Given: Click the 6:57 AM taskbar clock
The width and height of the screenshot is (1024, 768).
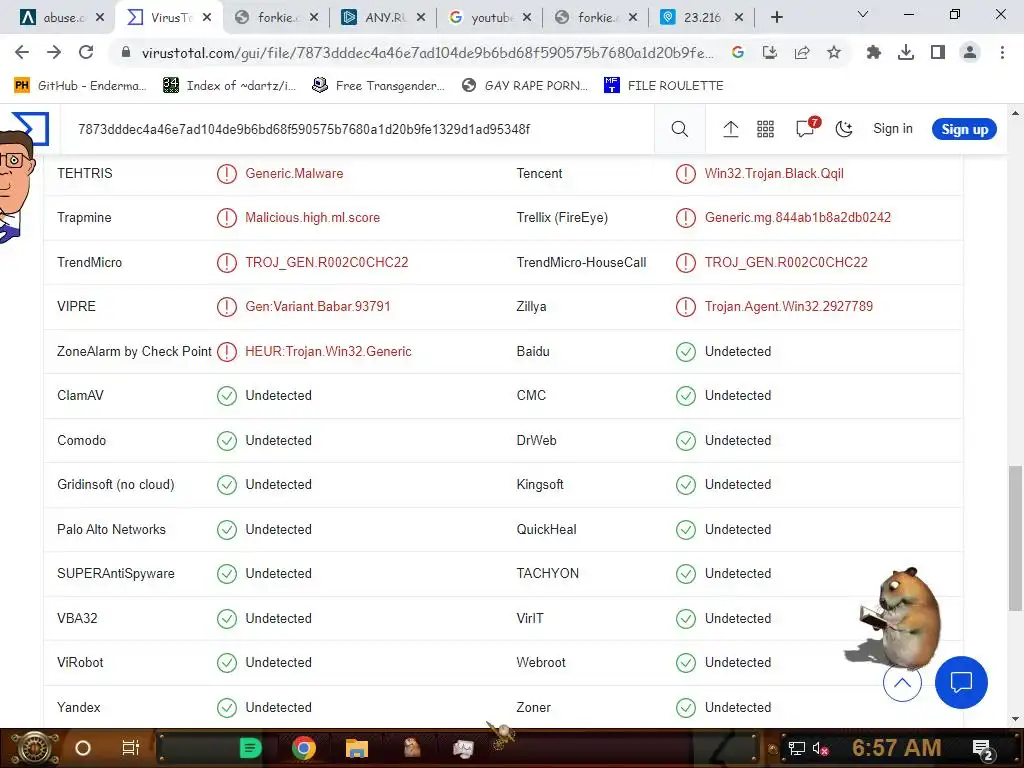Looking at the screenshot, I should (x=897, y=748).
